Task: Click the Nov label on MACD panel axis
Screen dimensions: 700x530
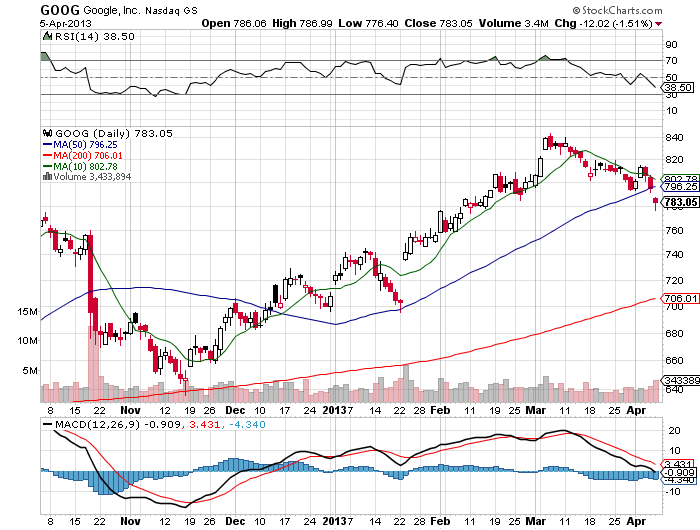Action: 130,521
